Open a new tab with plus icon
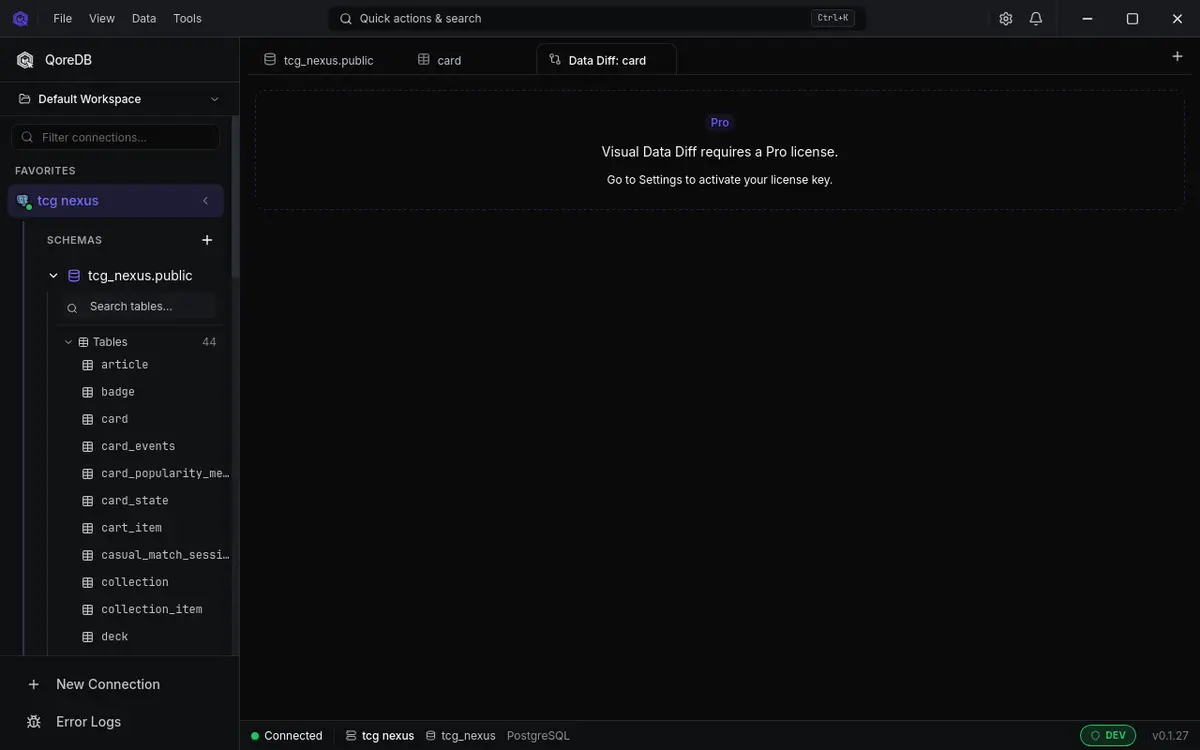 click(1177, 56)
